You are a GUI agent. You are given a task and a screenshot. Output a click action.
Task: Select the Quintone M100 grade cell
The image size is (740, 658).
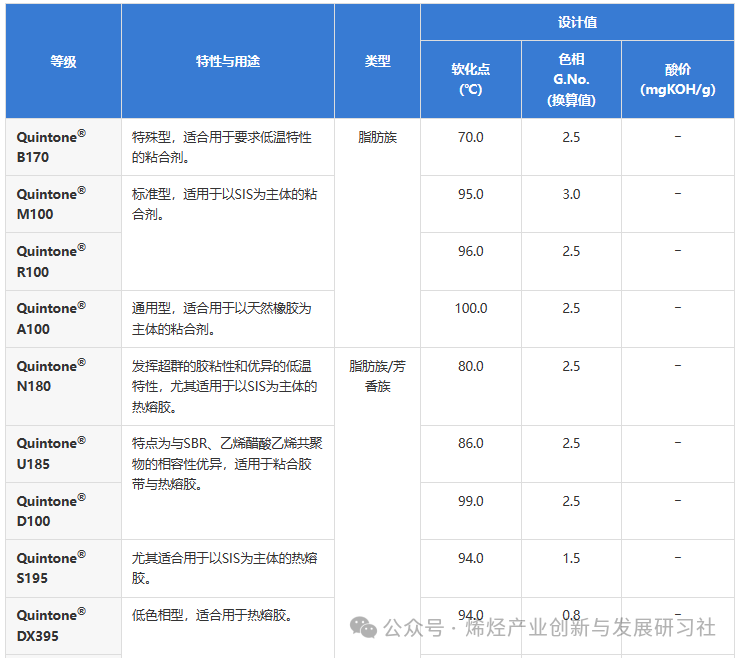pyautogui.click(x=63, y=204)
